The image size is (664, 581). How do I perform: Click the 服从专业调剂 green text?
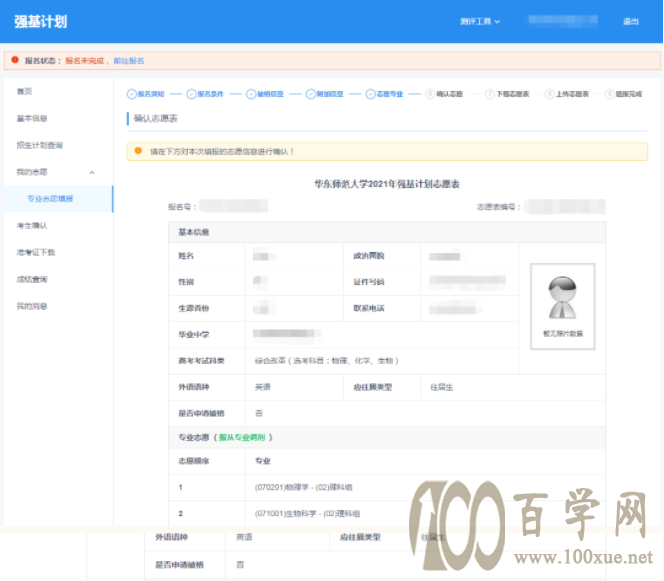[242, 437]
